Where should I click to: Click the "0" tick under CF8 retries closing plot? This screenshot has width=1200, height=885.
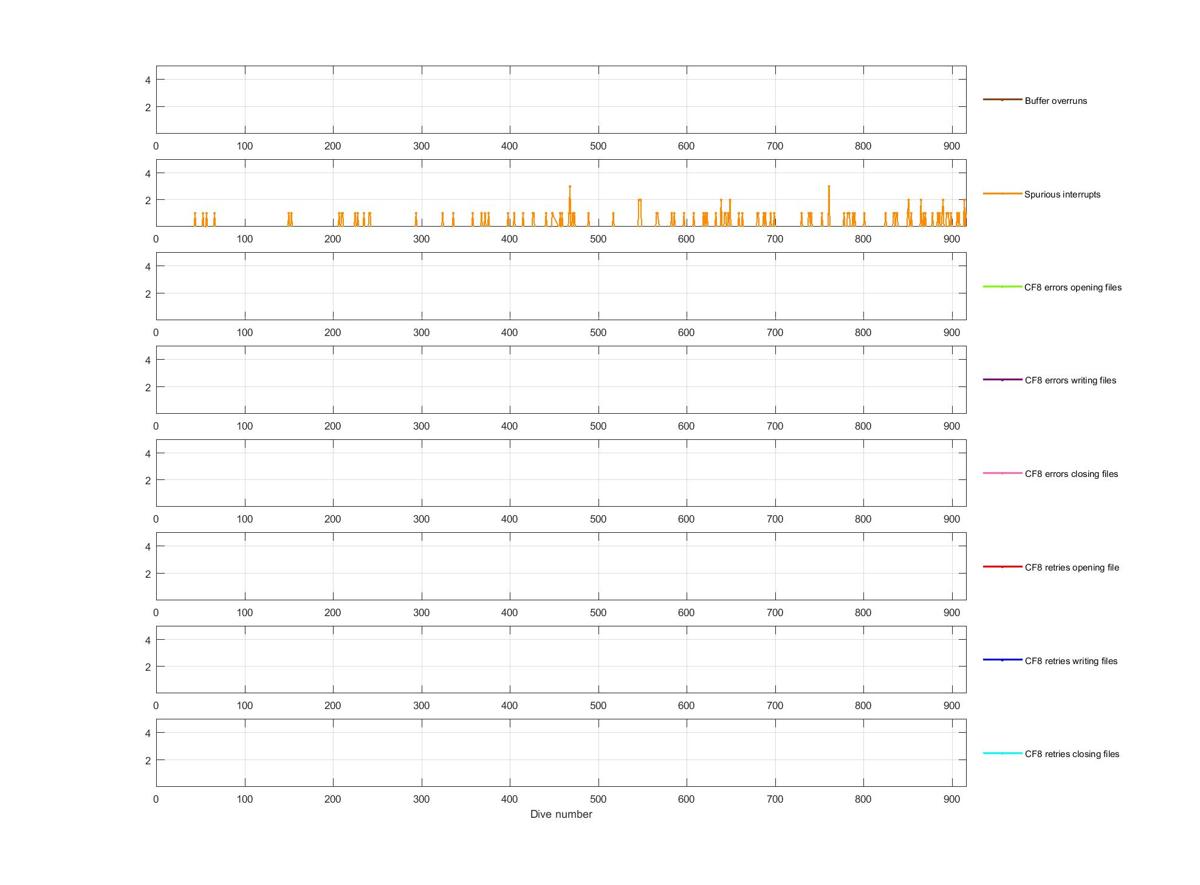coord(156,799)
